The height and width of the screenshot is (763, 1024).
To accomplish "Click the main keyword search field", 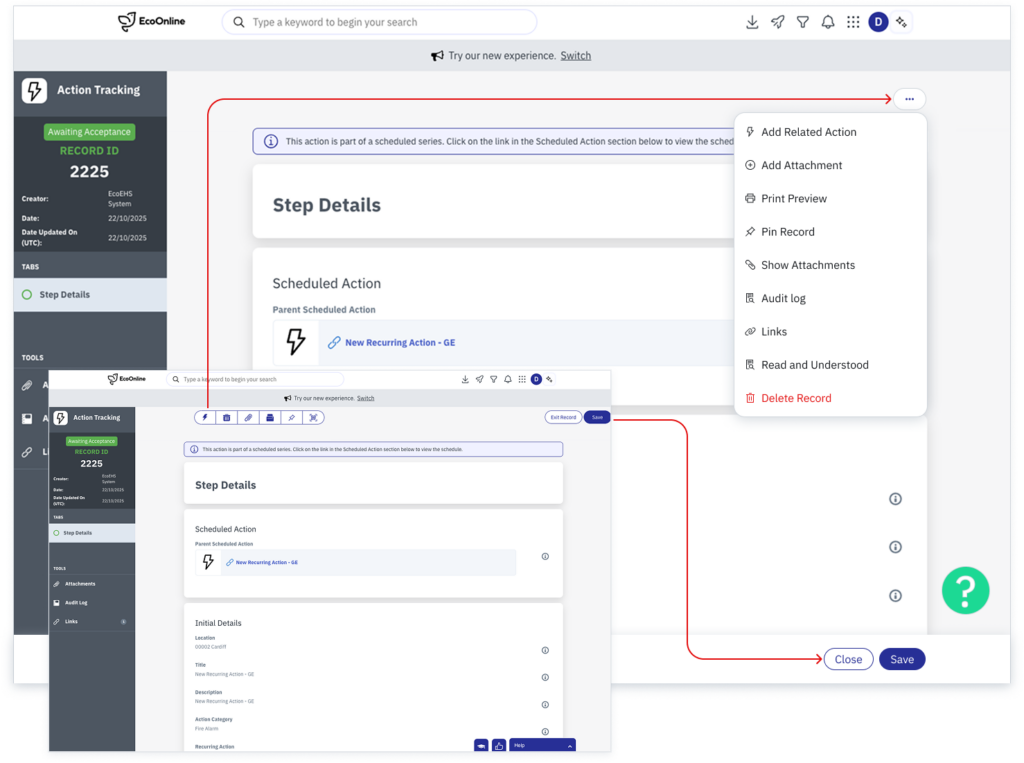I will click(380, 22).
